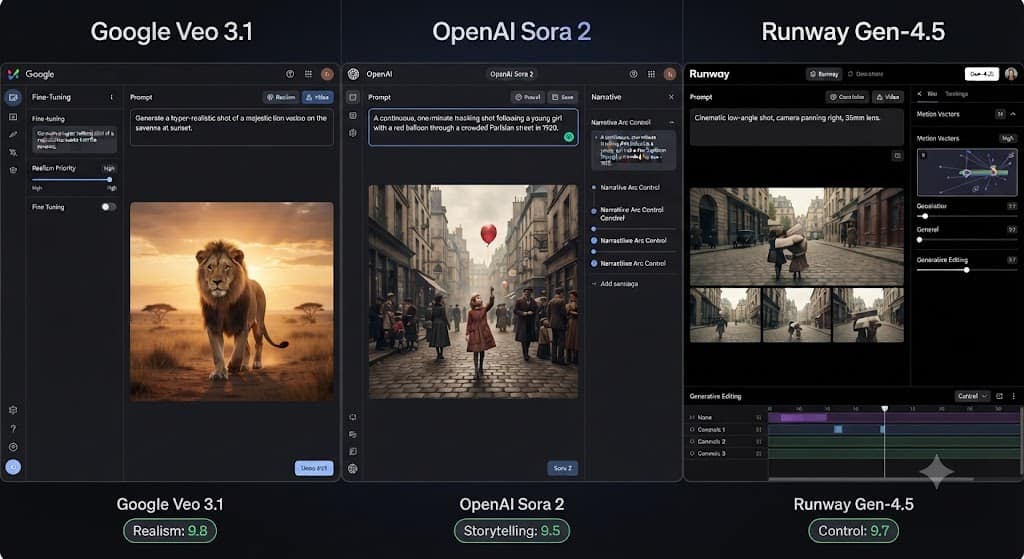This screenshot has height=559, width=1024.
Task: Click the first button left of Sora Save
Action: coord(527,97)
